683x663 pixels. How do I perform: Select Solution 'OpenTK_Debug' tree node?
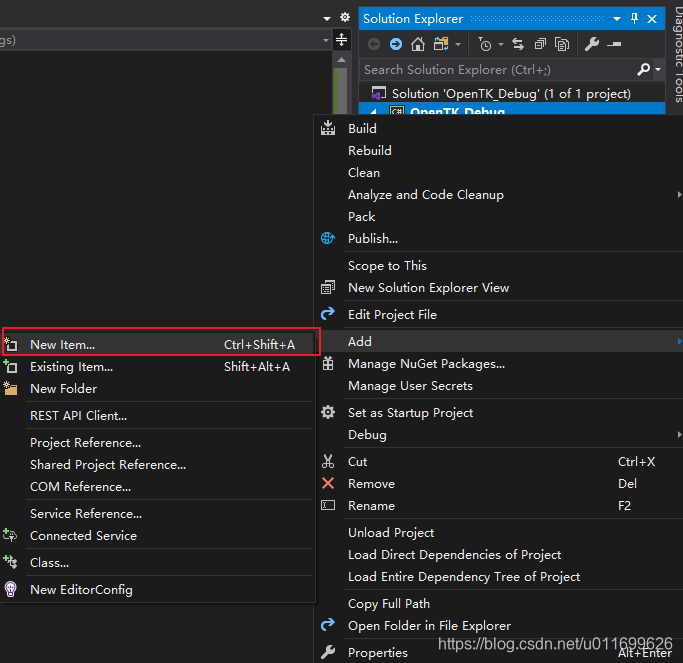511,94
